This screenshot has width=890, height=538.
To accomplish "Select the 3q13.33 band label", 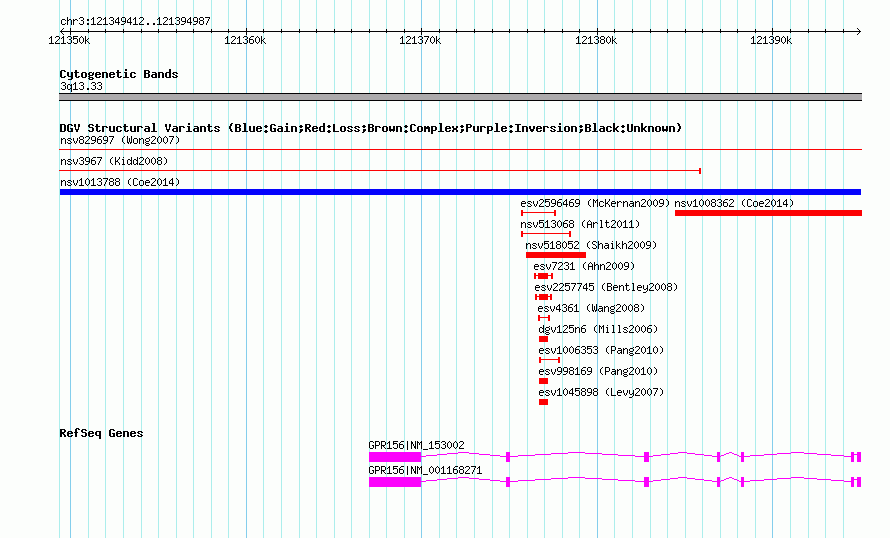I will coord(81,86).
